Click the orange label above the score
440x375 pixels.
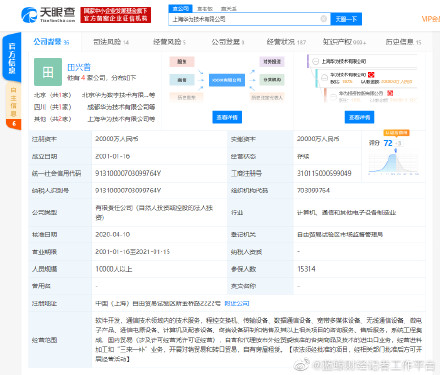396,133
